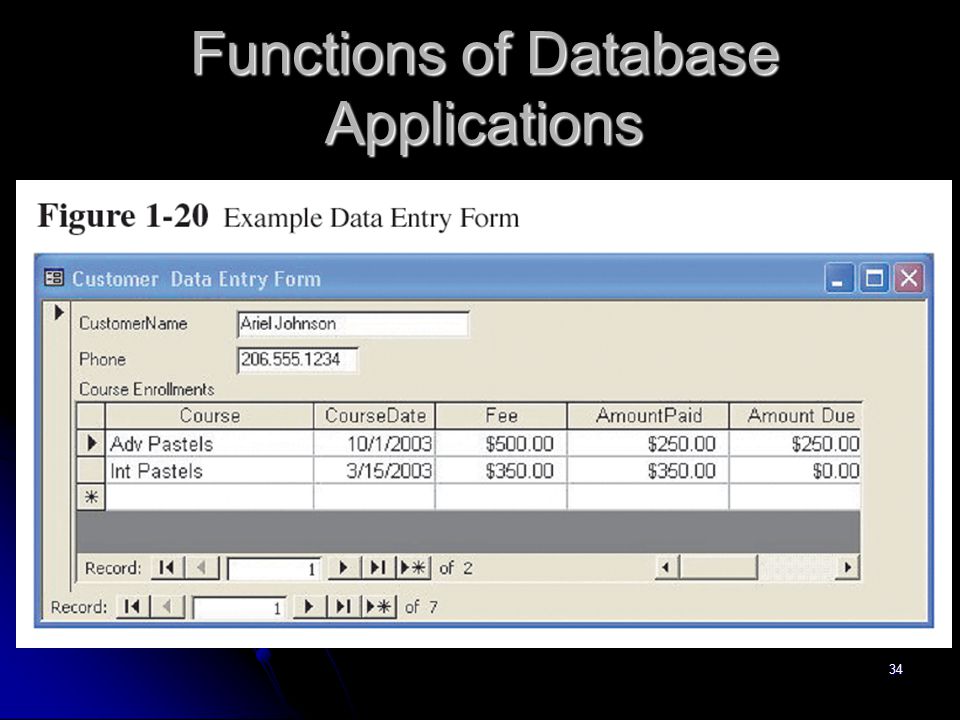Go to last customer record of 7
Viewport: 960px width, 720px height.
[343, 607]
